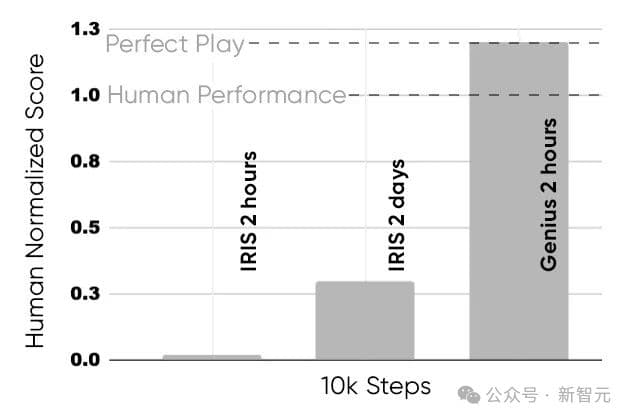Click the rotated 'Genius 2 hours' label
The image size is (631, 420).
pyautogui.click(x=548, y=194)
